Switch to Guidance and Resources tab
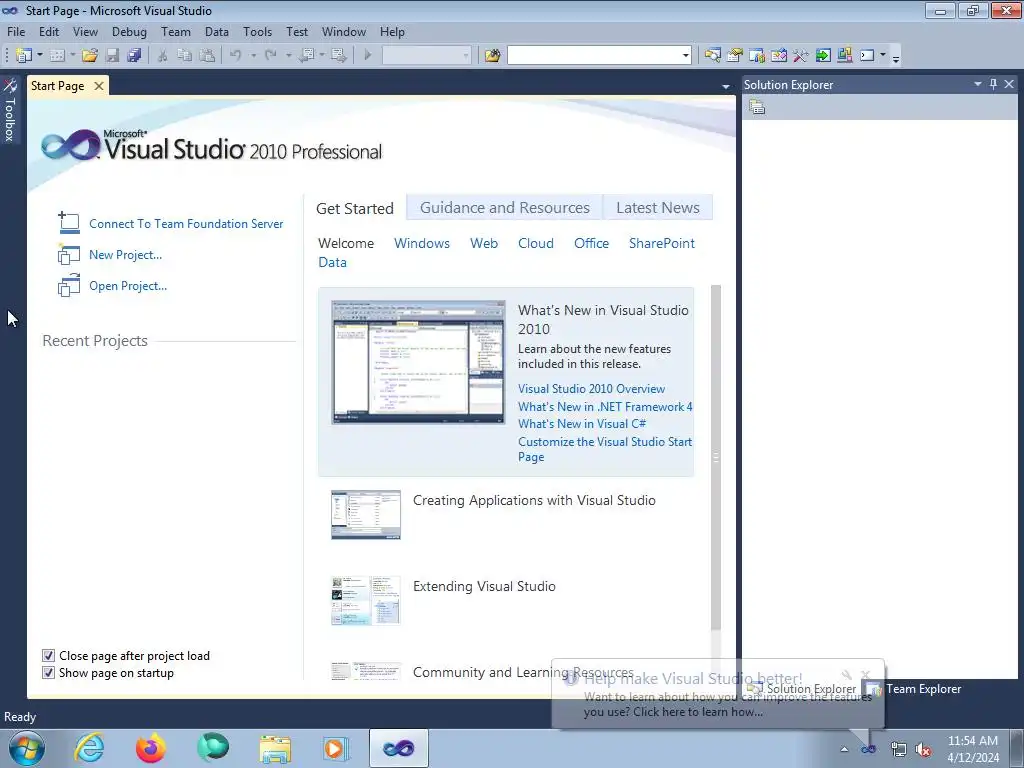 (x=505, y=208)
